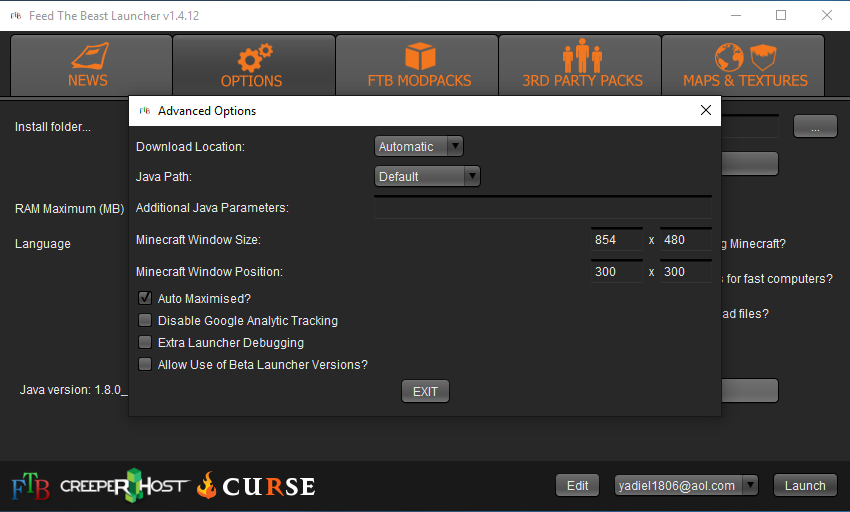850x512 pixels.
Task: Uncheck the Auto Maximised checkbox
Action: click(x=145, y=298)
